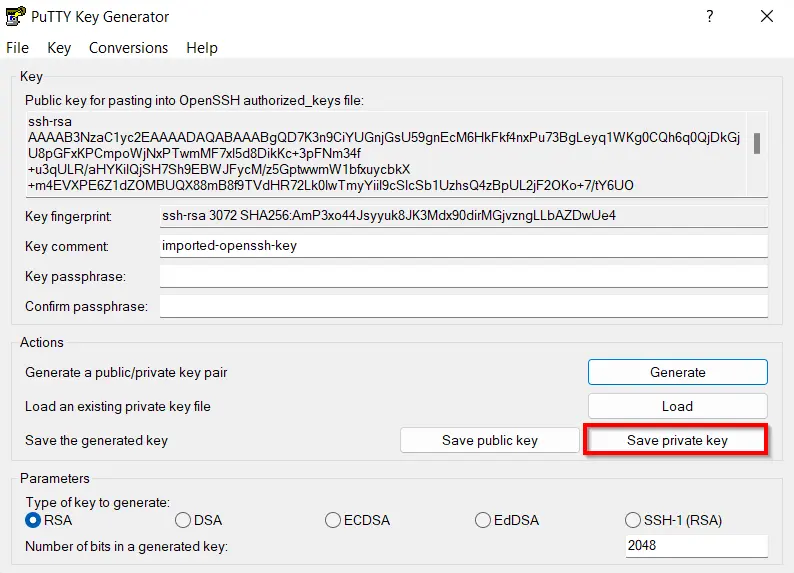The height and width of the screenshot is (573, 794).
Task: Click the Key passphrase field
Action: point(464,276)
